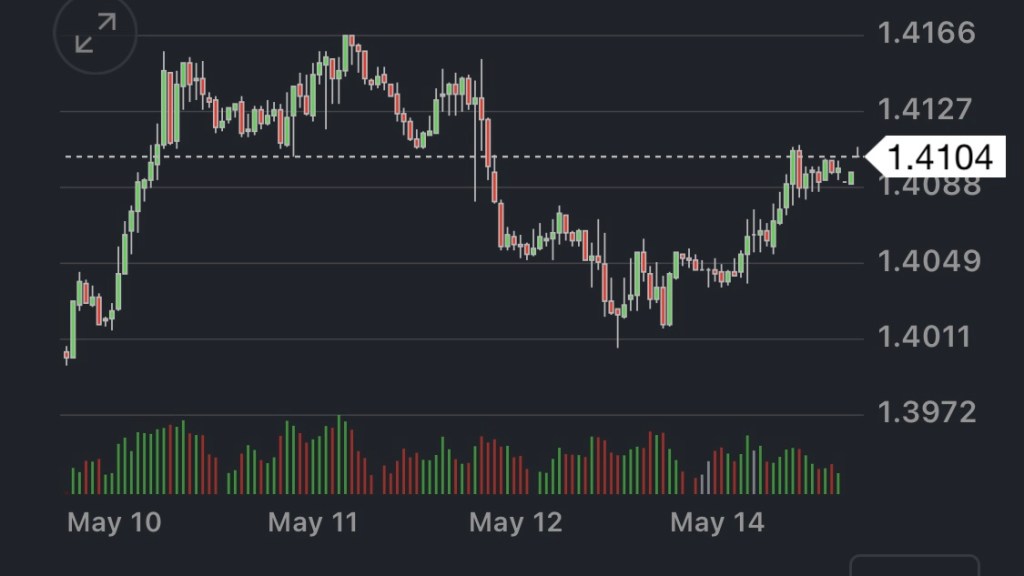Click the first candlestick at chart's left edge

[x=67, y=353]
